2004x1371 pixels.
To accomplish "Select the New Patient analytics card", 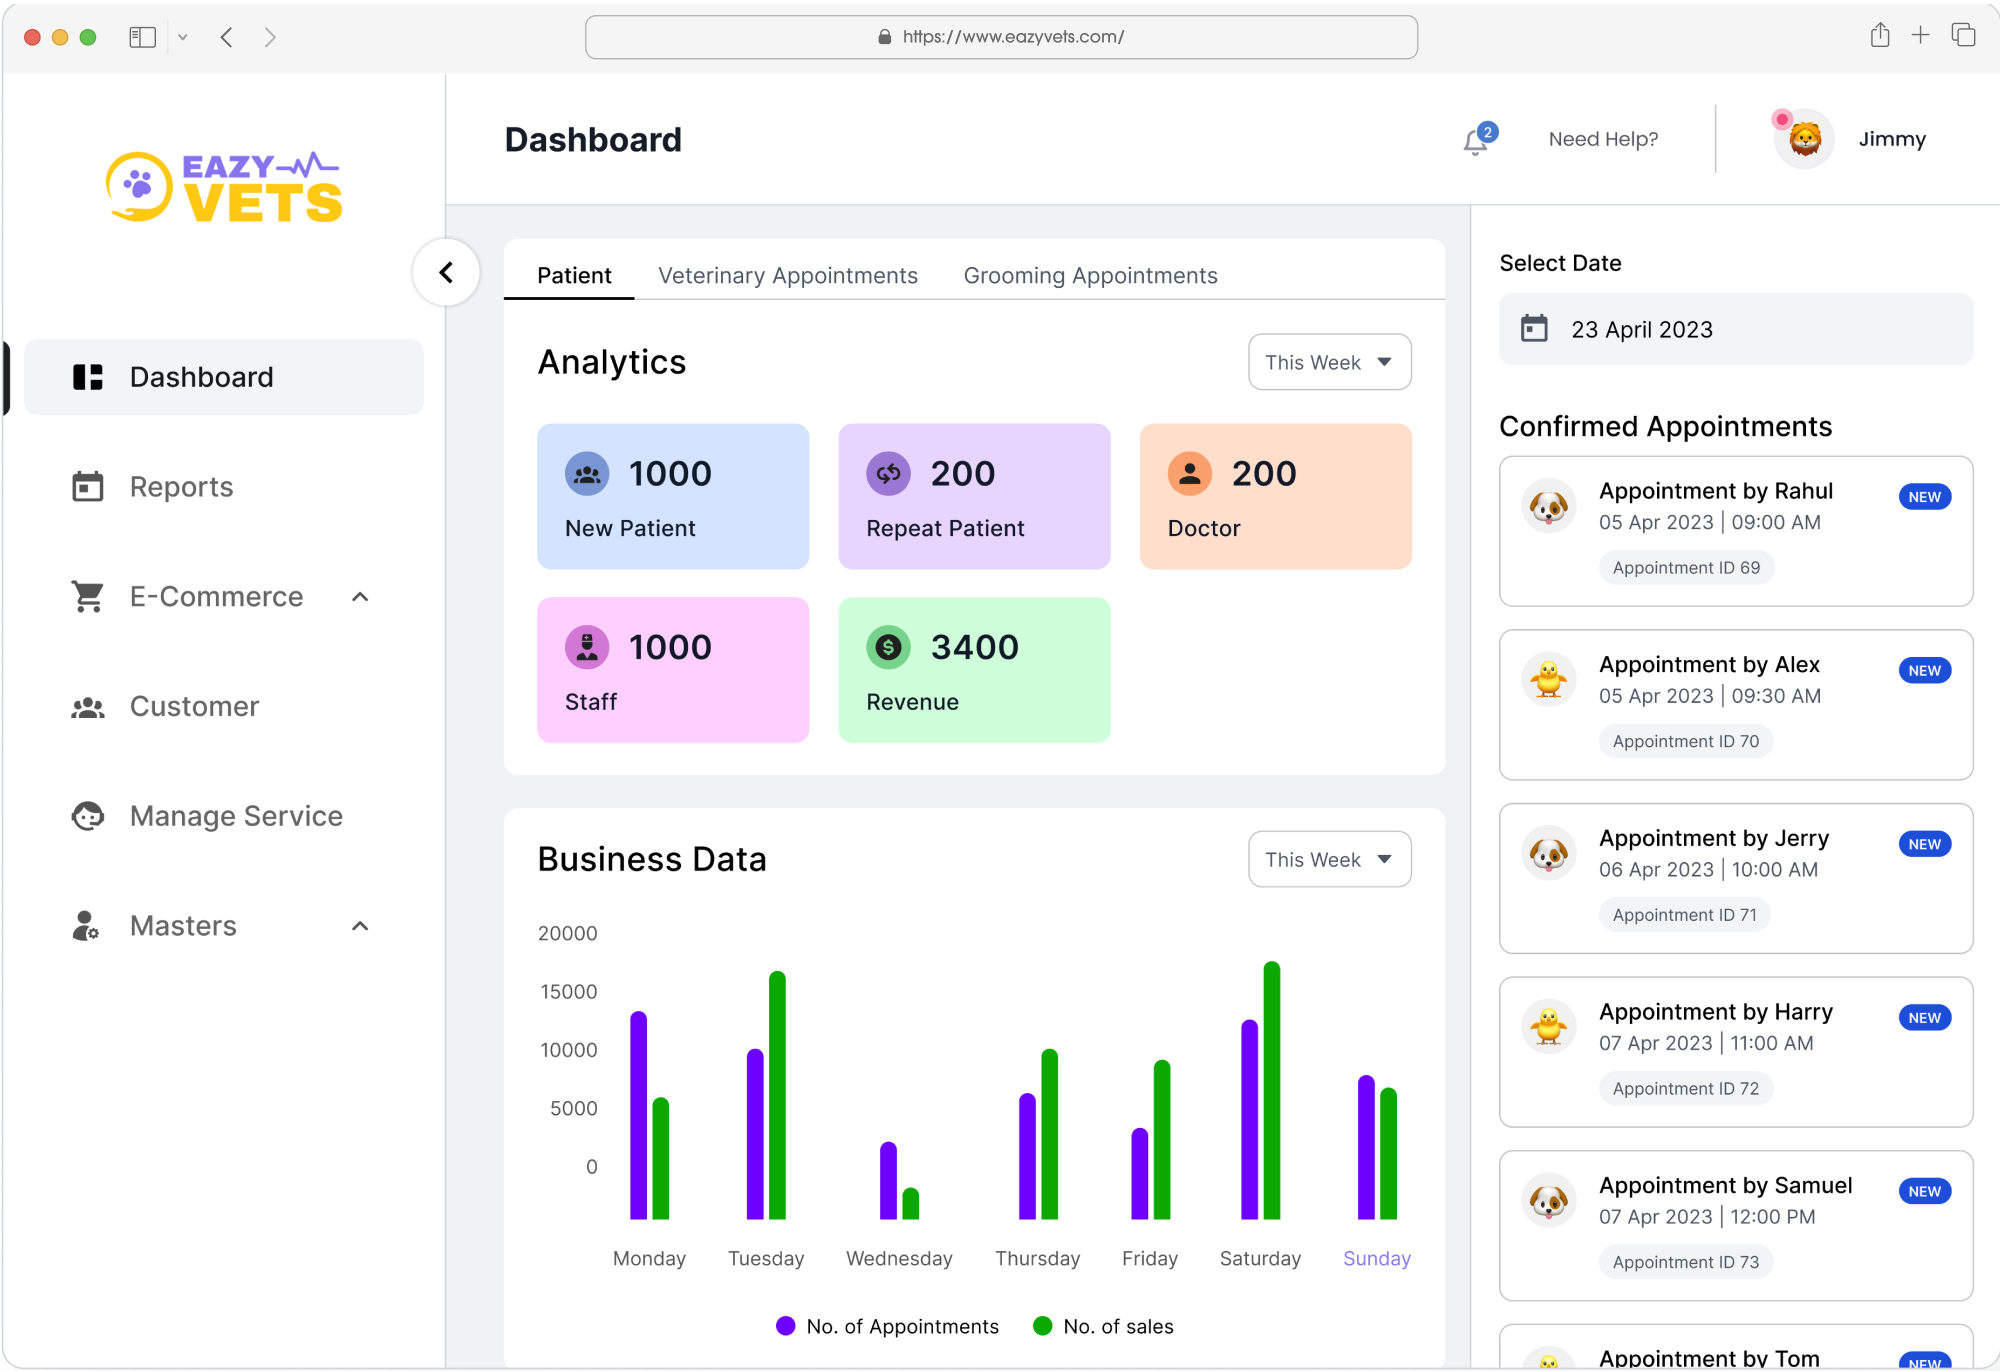I will pyautogui.click(x=673, y=496).
